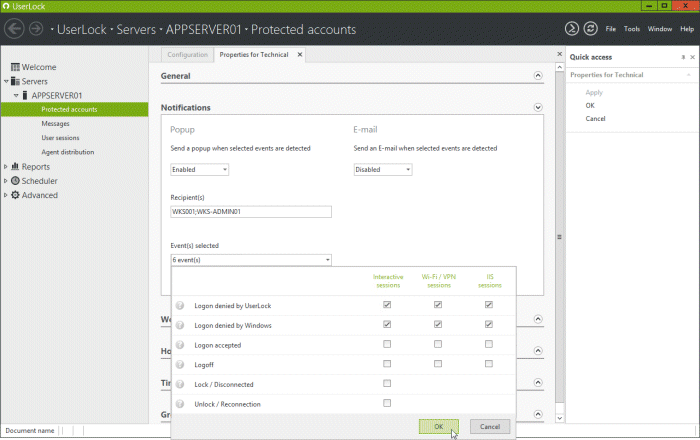Go back with the back arrow button
Image resolution: width=700 pixels, height=440 pixels.
[14, 29]
